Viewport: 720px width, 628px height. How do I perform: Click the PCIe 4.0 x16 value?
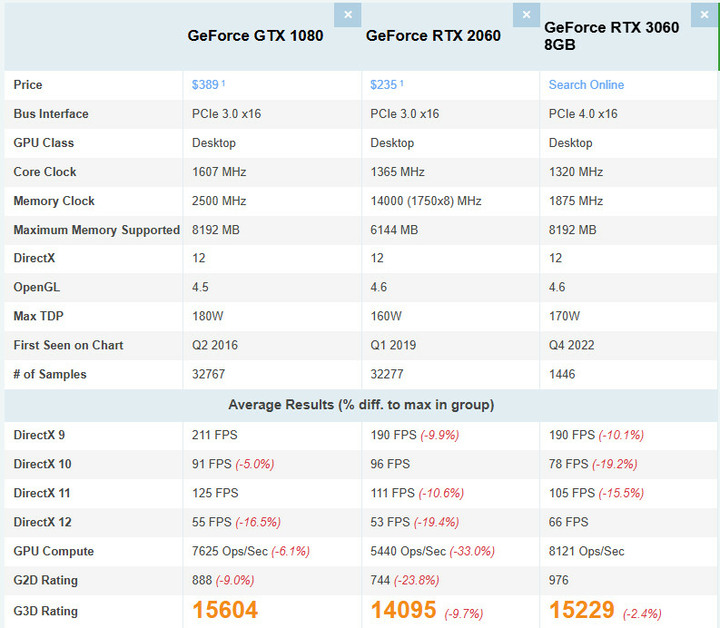coord(583,114)
